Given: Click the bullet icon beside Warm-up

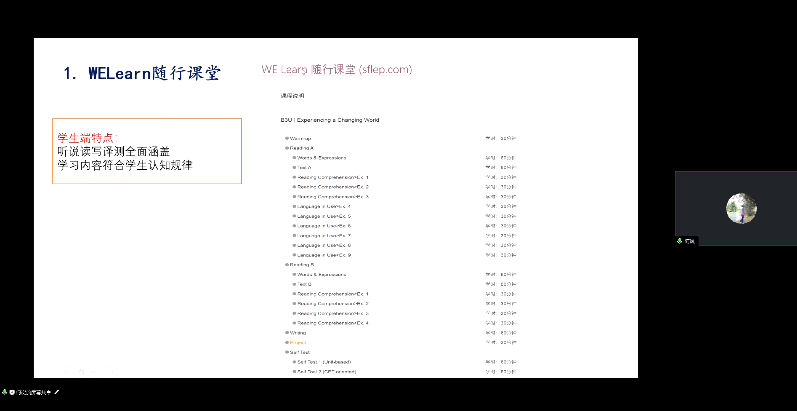Looking at the screenshot, I should click(286, 138).
